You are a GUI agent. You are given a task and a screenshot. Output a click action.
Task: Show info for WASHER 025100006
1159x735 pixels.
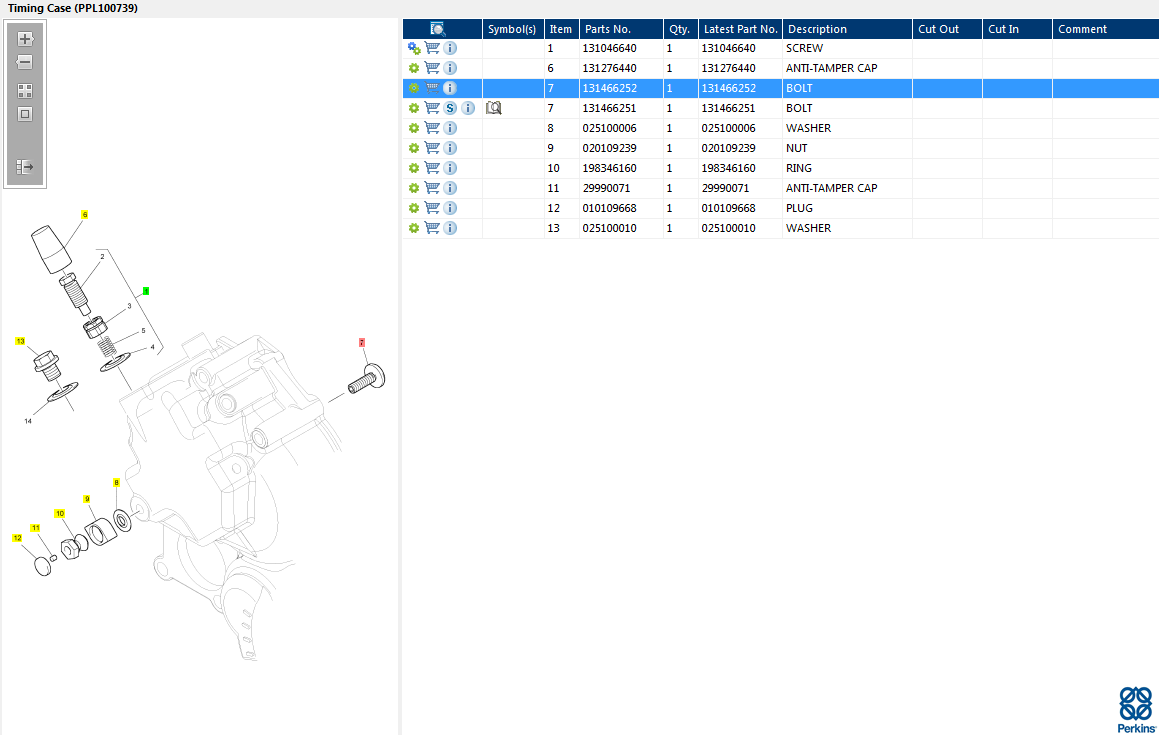[x=450, y=128]
